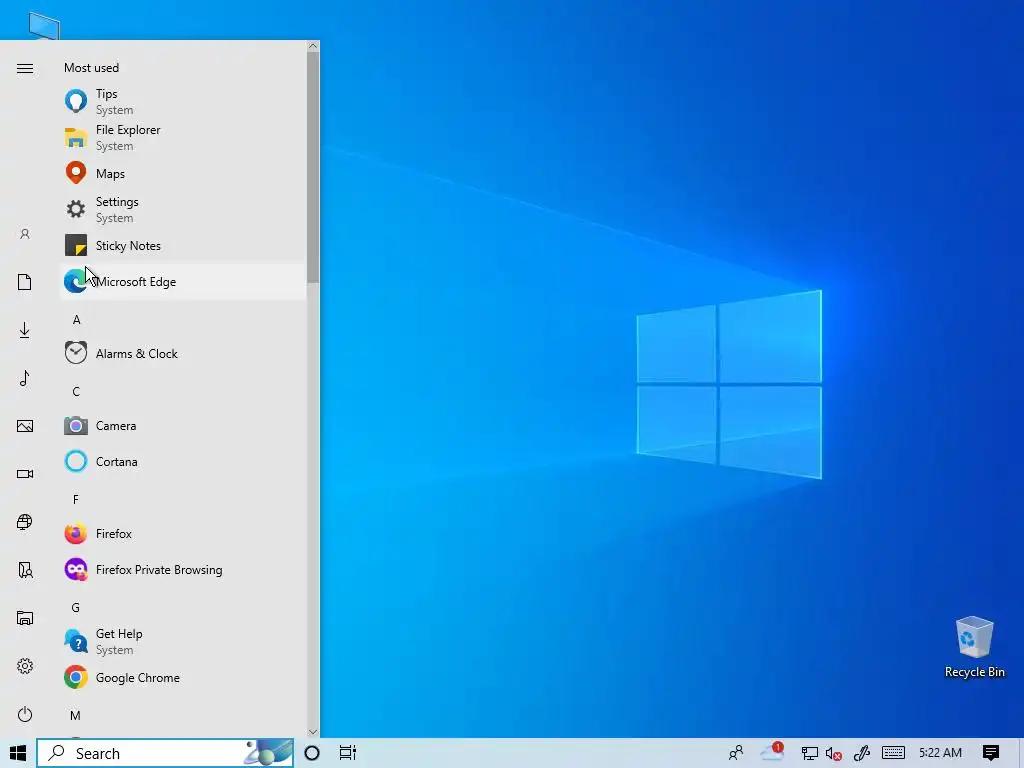Open File Explorer icon in Start sidebar
Image resolution: width=1024 pixels, height=768 pixels.
25,618
